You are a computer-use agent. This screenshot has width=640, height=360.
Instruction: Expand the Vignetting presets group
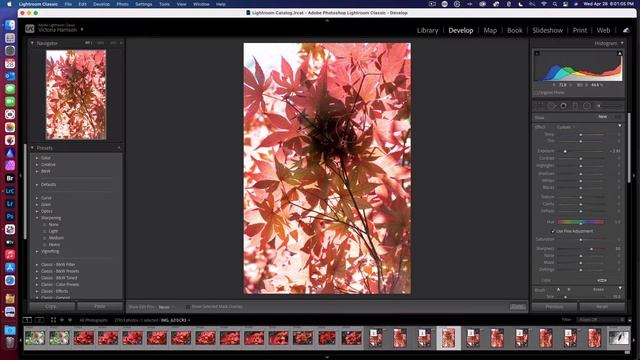pos(37,251)
